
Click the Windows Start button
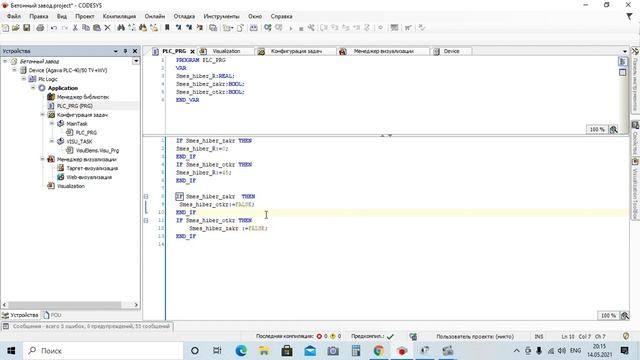click(x=11, y=351)
